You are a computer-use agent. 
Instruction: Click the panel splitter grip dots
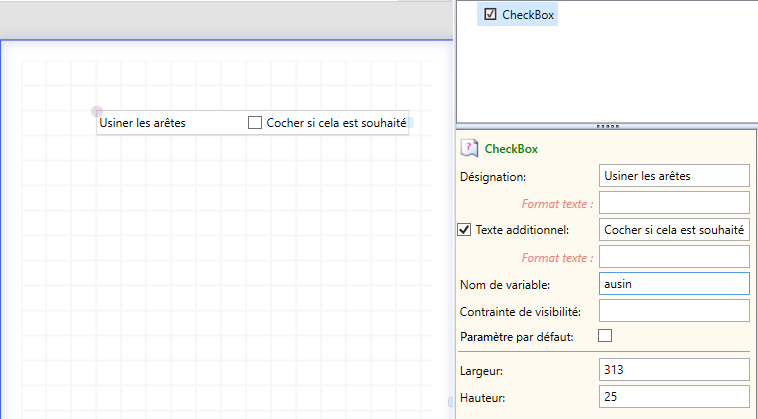(x=608, y=127)
